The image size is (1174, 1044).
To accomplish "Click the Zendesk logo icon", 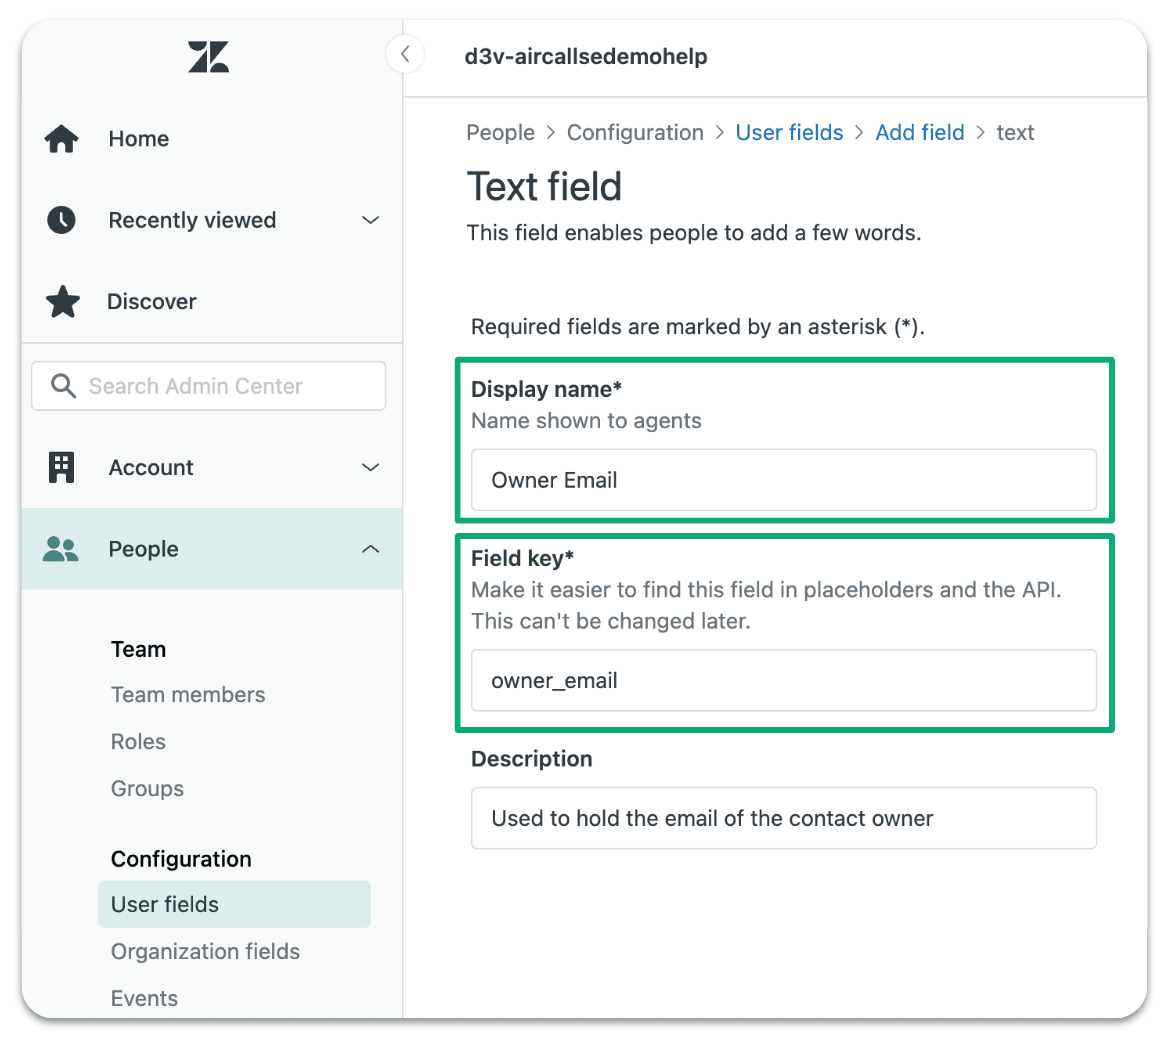I will click(208, 57).
